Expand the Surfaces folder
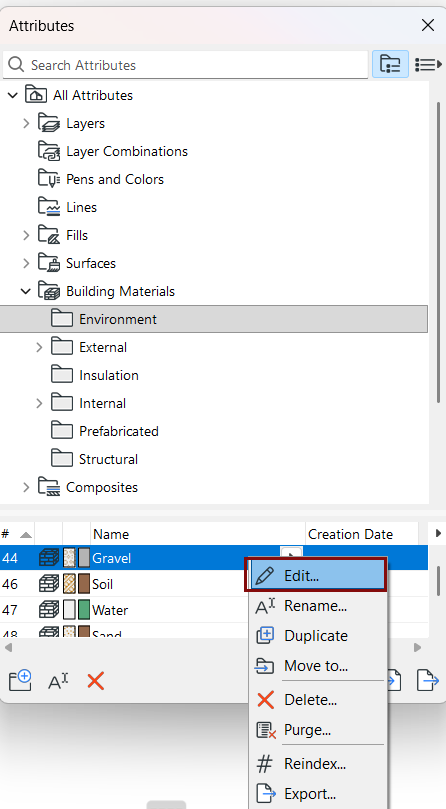The width and height of the screenshot is (446, 809). click(x=26, y=263)
